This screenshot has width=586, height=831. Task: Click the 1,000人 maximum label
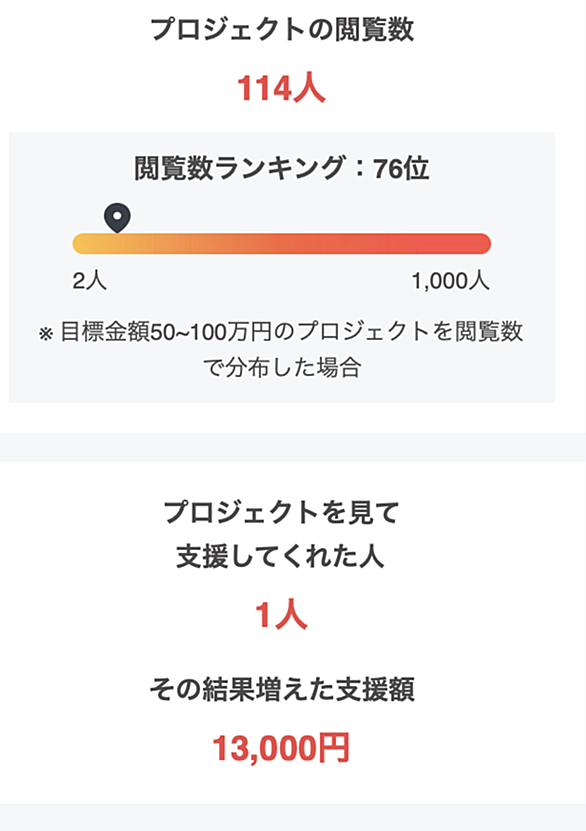coord(450,280)
